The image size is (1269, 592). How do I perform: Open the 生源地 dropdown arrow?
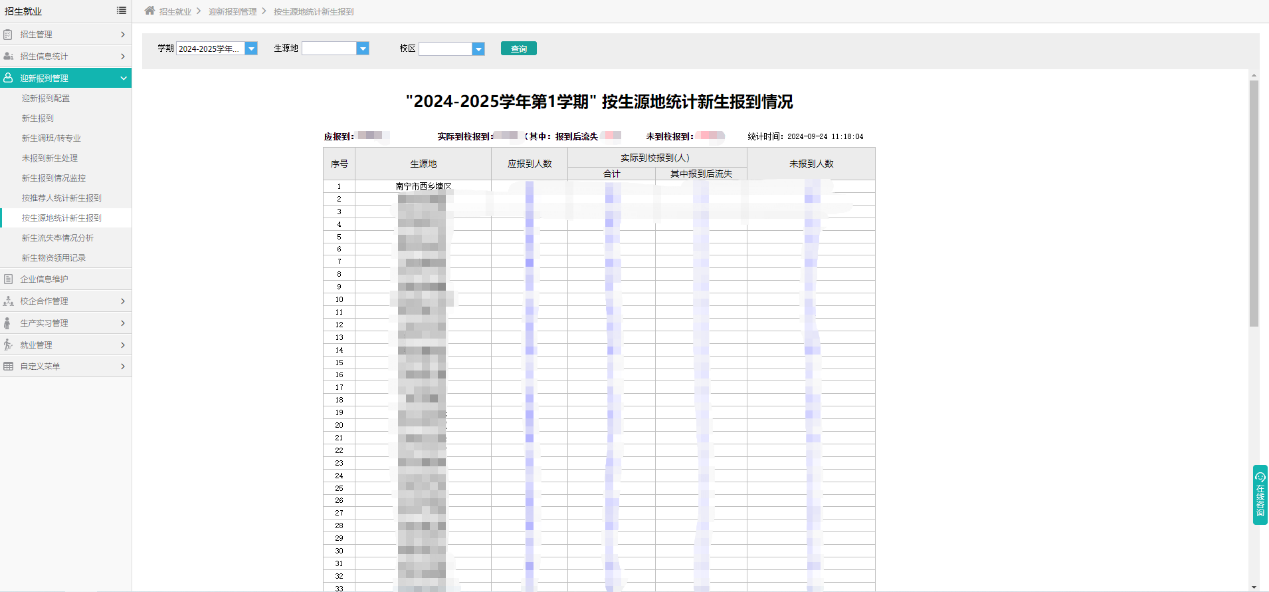[363, 48]
